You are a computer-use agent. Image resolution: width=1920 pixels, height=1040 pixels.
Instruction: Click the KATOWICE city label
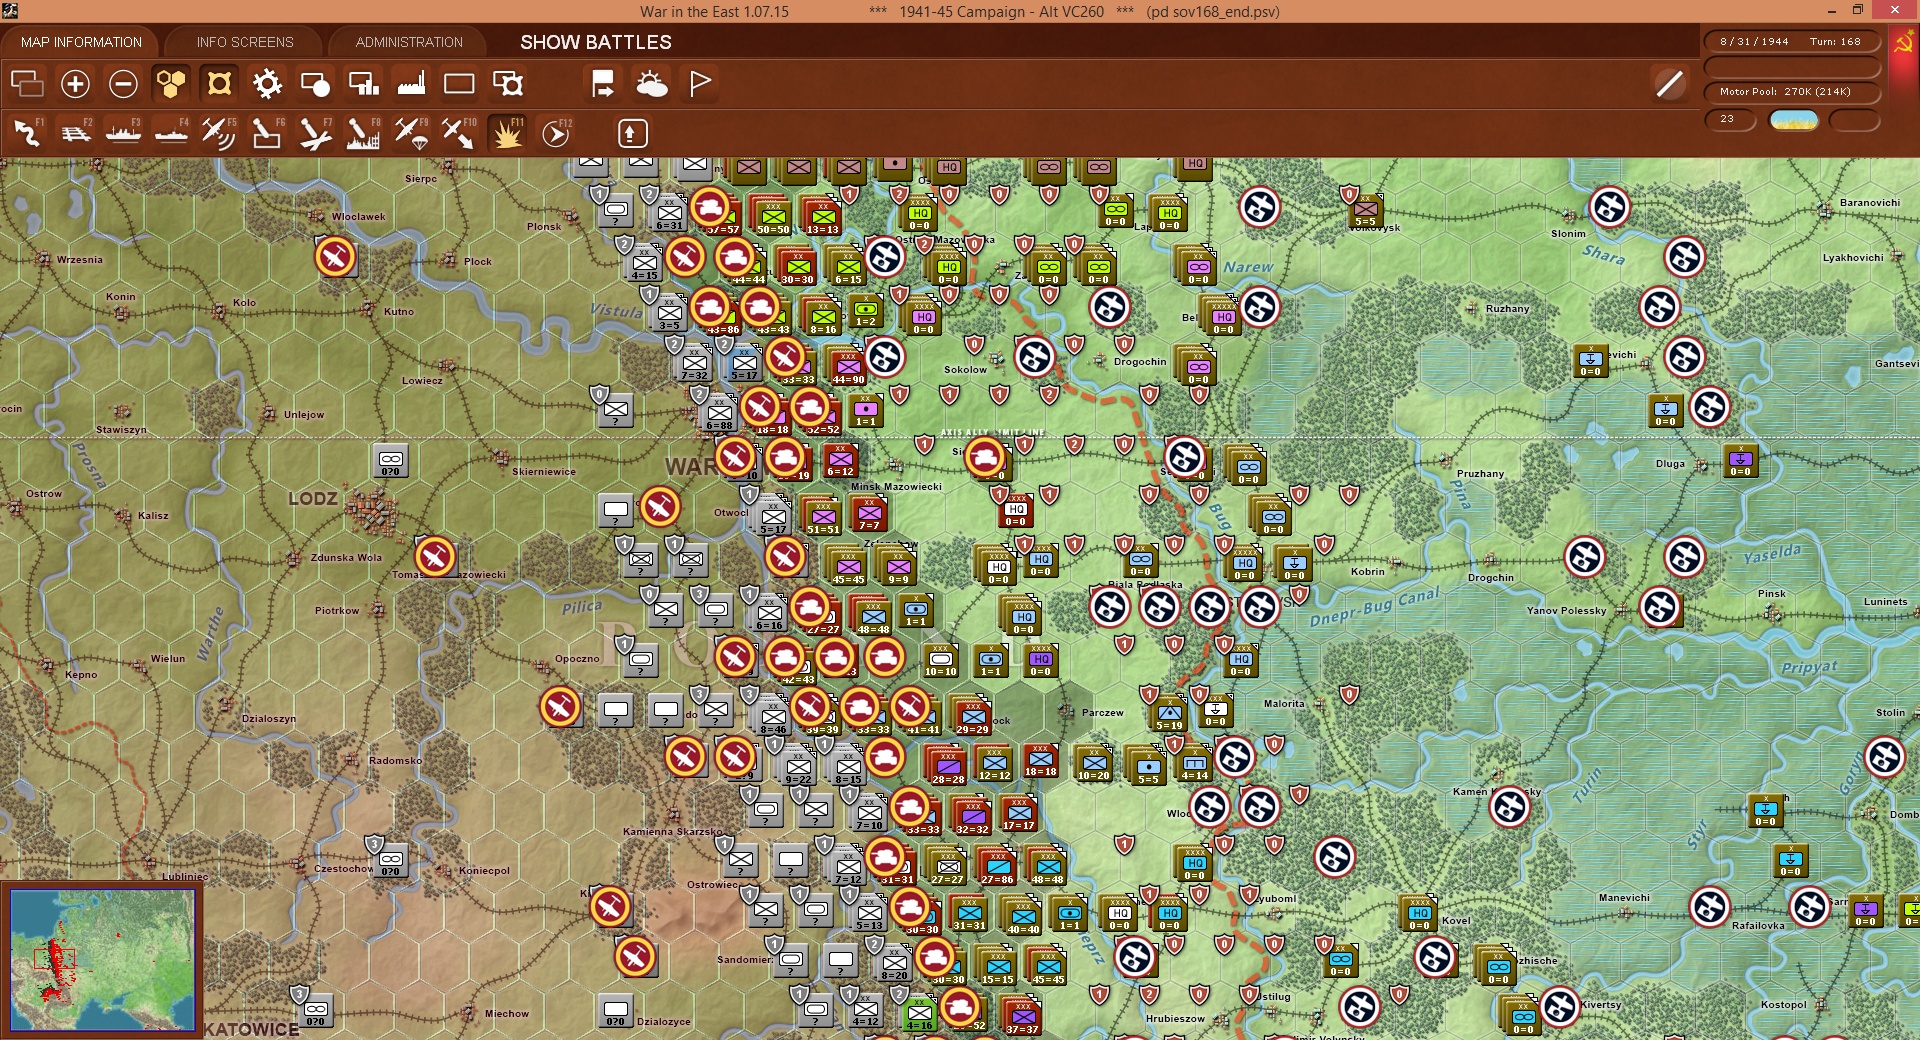click(251, 1029)
